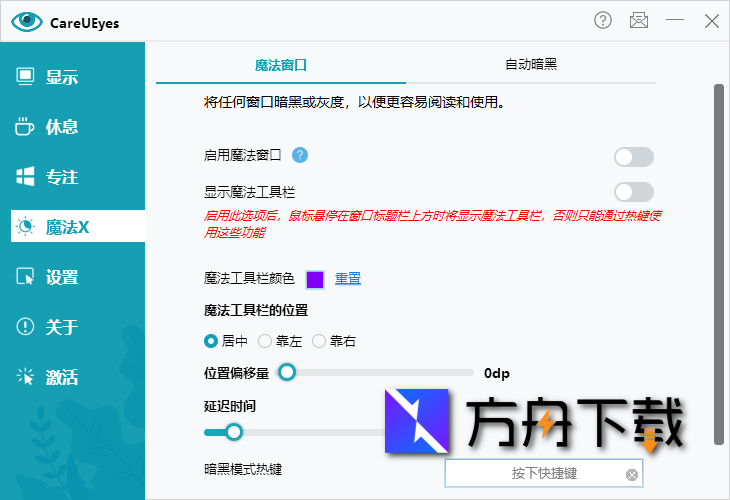The image size is (730, 500).
Task: Click blue help icon next to 启用魔法窗口
Action: click(300, 155)
